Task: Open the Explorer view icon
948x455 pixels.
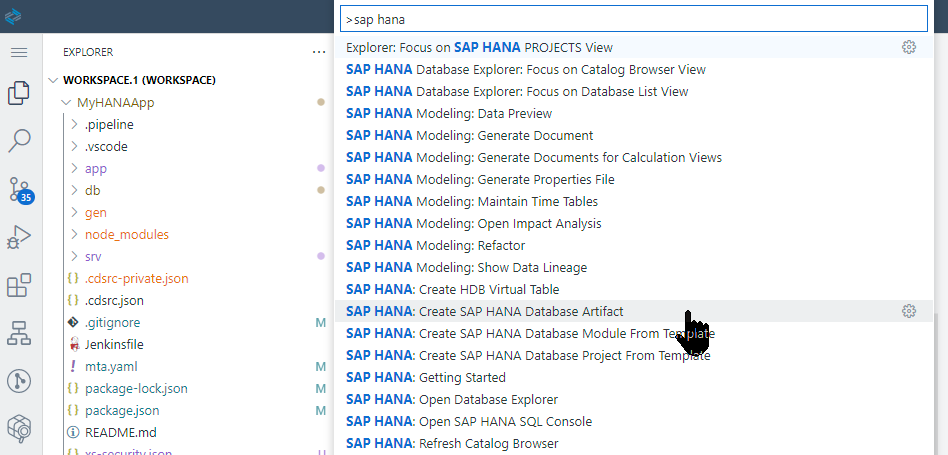Action: coord(19,93)
